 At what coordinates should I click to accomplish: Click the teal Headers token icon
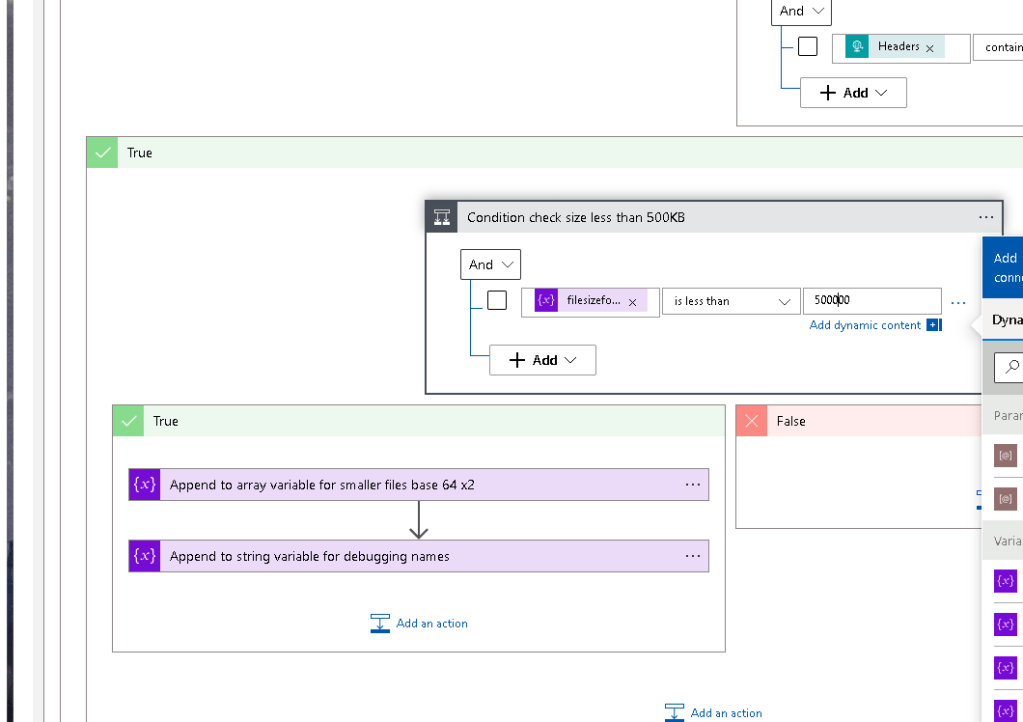pos(857,46)
